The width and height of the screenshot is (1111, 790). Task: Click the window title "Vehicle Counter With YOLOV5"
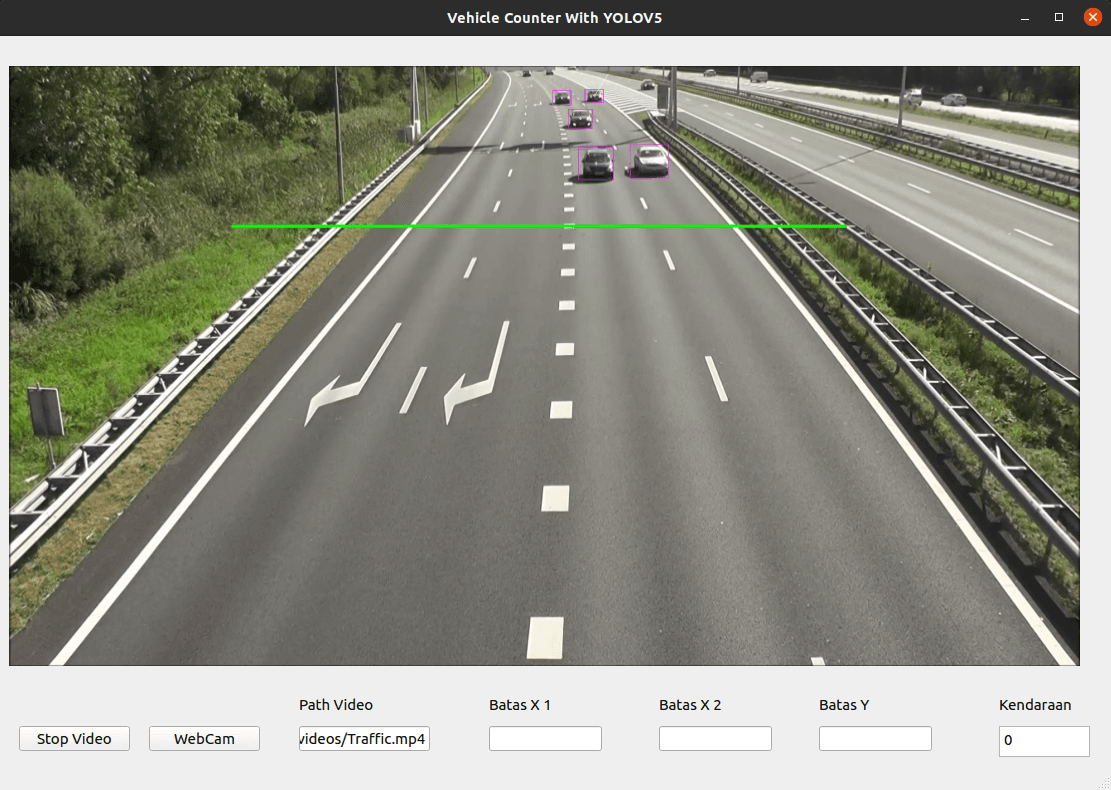point(555,18)
